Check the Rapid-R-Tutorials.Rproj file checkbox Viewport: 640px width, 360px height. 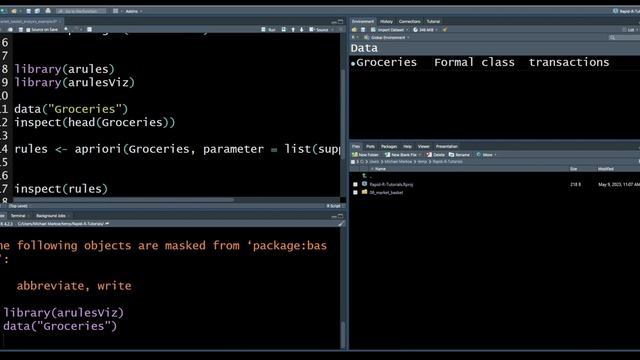pyautogui.click(x=355, y=184)
